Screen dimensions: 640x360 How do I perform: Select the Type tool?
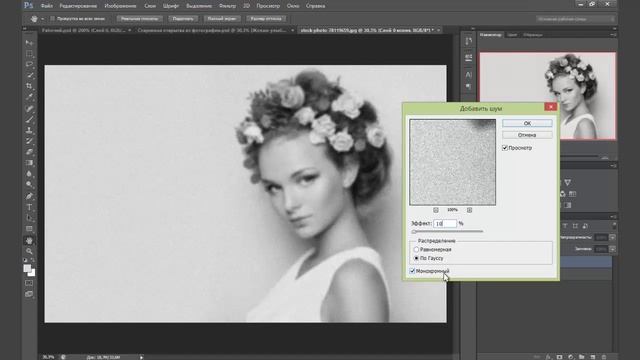29,207
